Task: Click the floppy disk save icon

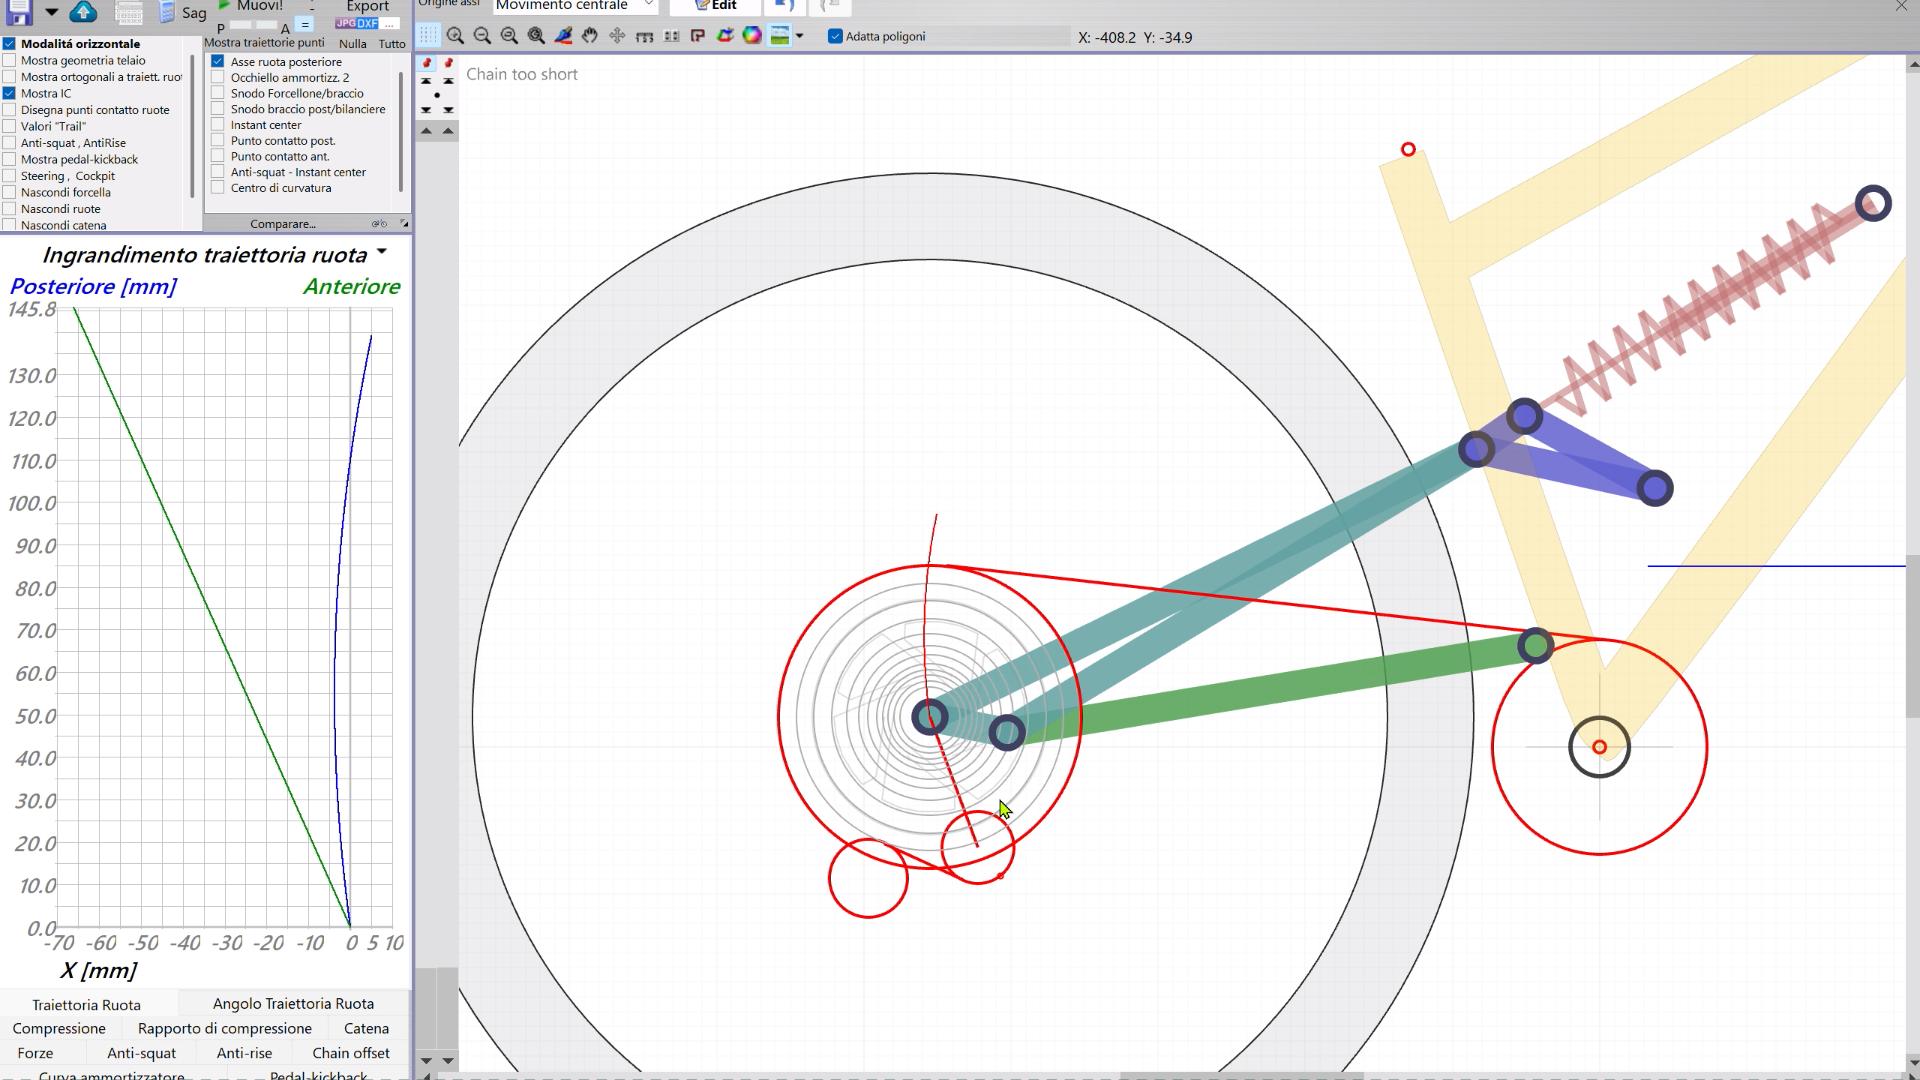Action: (19, 11)
